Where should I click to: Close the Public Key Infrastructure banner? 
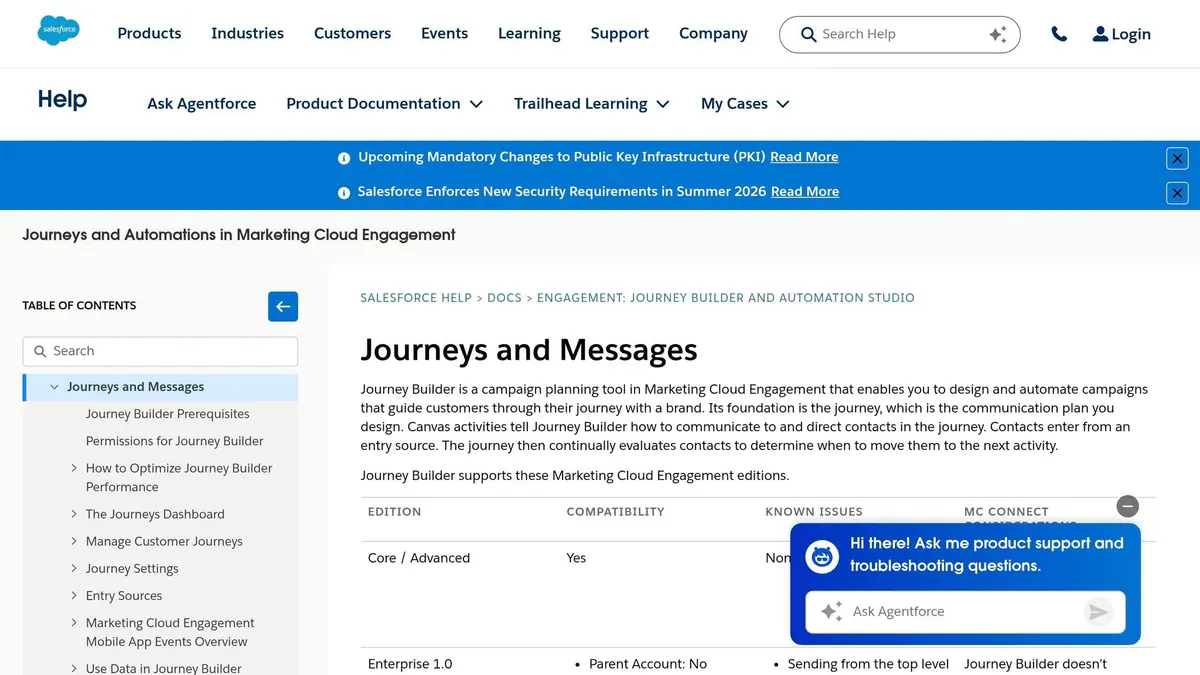click(x=1177, y=158)
